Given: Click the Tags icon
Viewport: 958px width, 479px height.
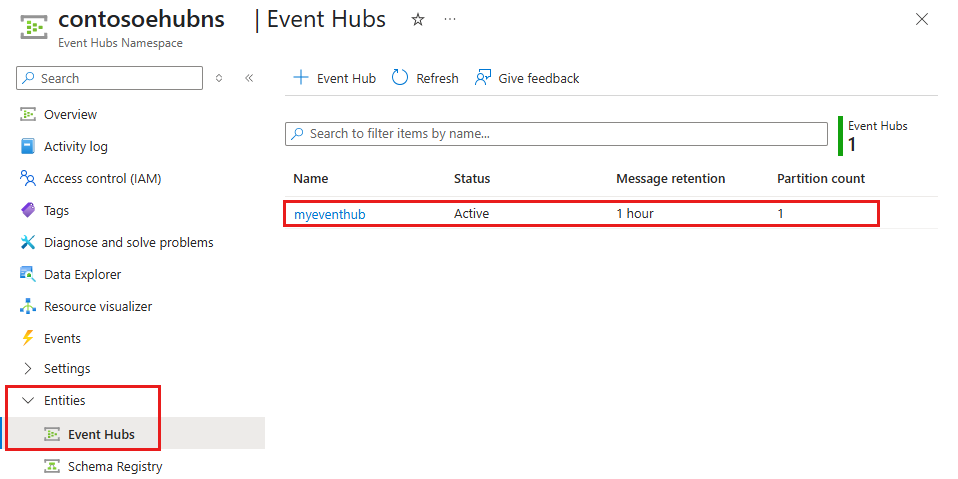Looking at the screenshot, I should pos(28,211).
